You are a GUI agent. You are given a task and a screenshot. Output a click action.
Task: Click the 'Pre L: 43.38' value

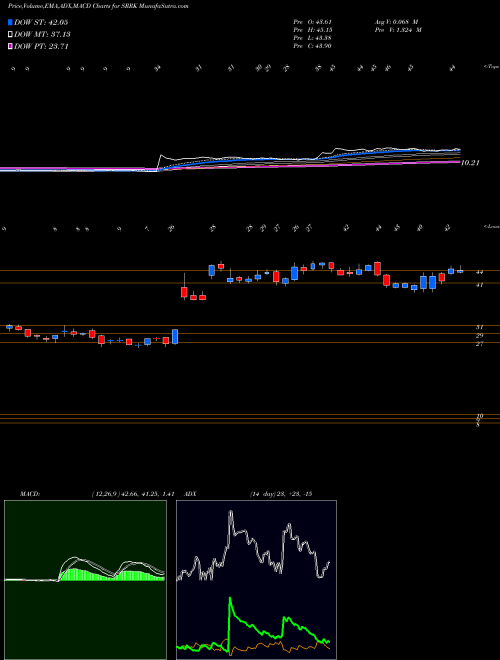(313, 38)
